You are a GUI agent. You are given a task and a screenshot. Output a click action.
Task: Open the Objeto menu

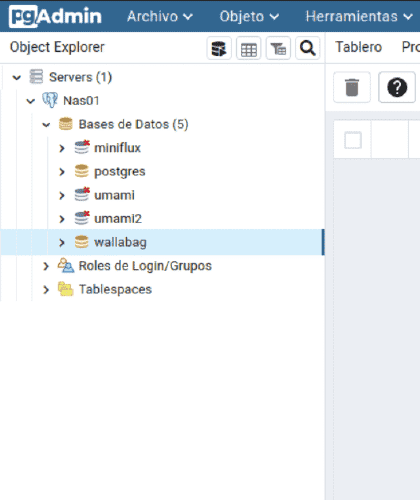pos(249,16)
